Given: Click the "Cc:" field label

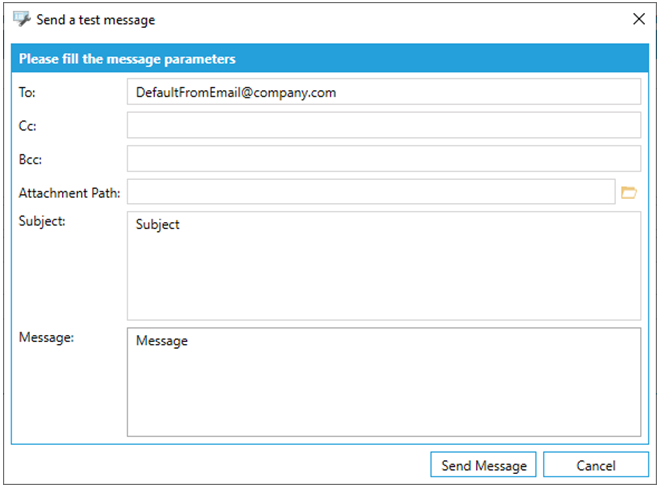Looking at the screenshot, I should [x=27, y=125].
